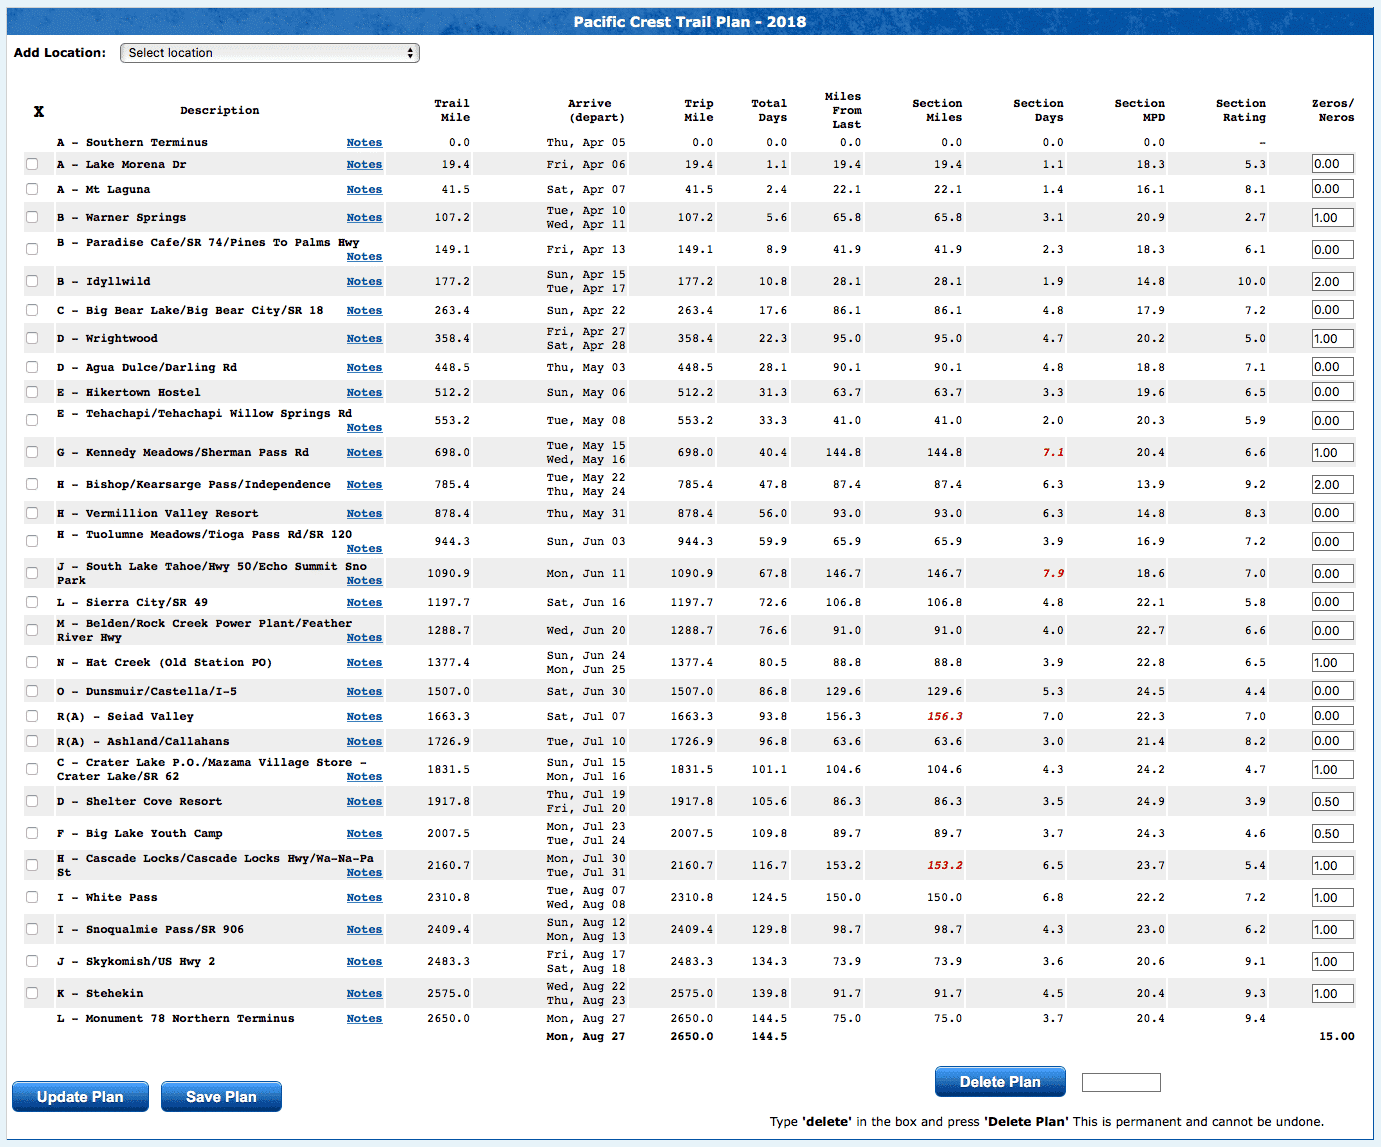Toggle the Hikertown Hostel checkbox
This screenshot has height=1147, width=1381.
(32, 392)
